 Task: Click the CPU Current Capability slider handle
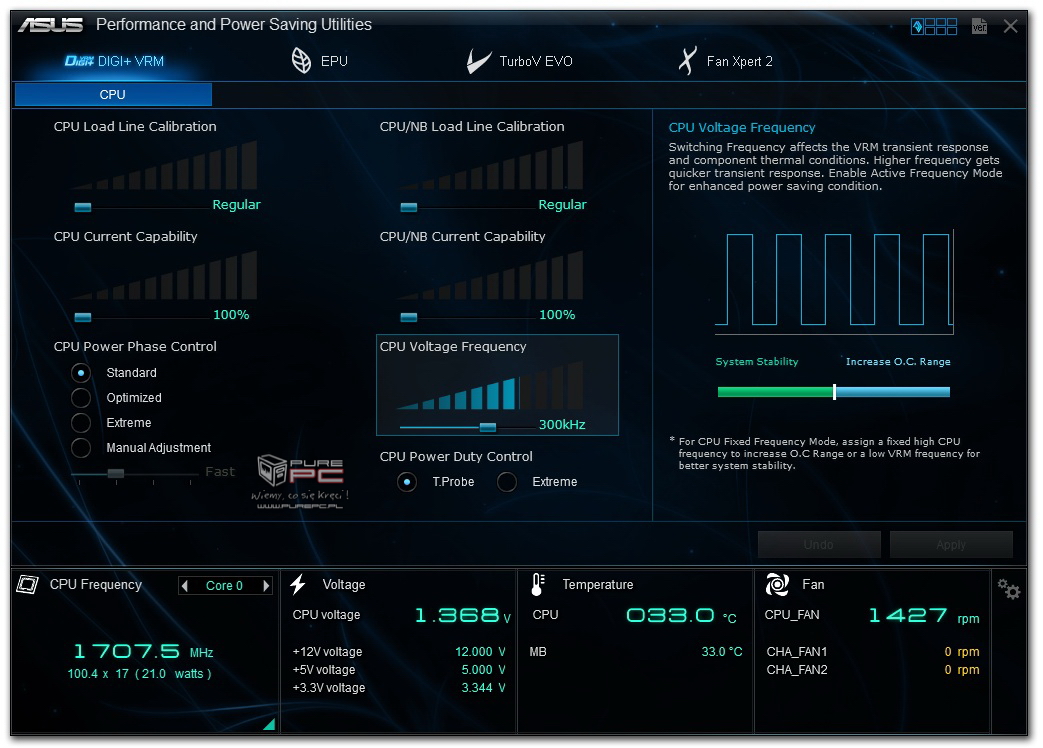[82, 317]
